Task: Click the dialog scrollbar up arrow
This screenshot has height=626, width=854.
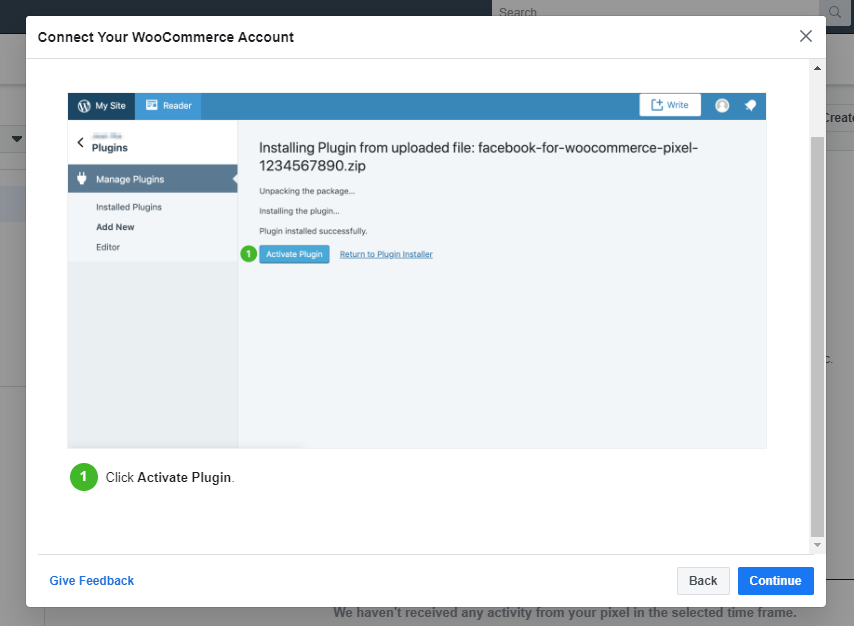Action: coord(817,68)
